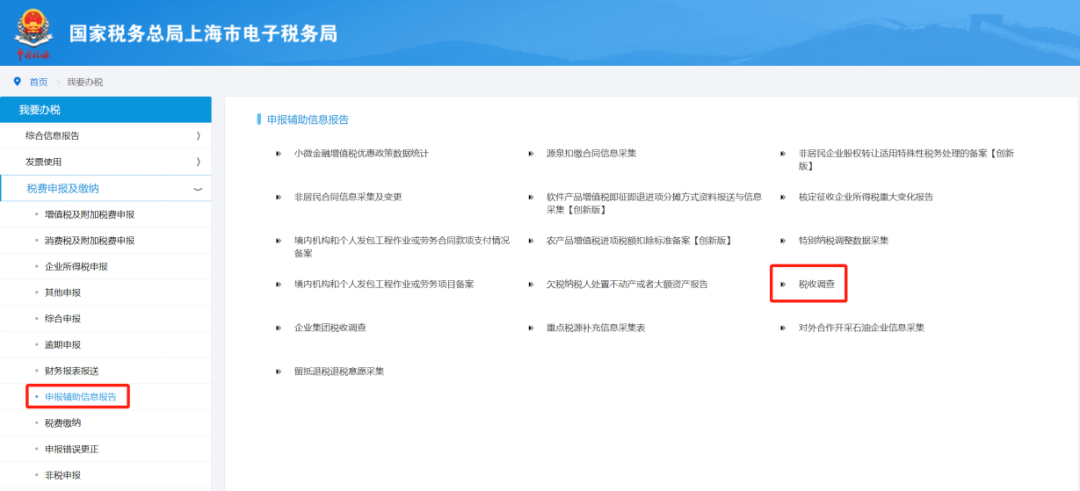Open 企业集团税收调查
This screenshot has width=1080, height=491.
coord(330,328)
